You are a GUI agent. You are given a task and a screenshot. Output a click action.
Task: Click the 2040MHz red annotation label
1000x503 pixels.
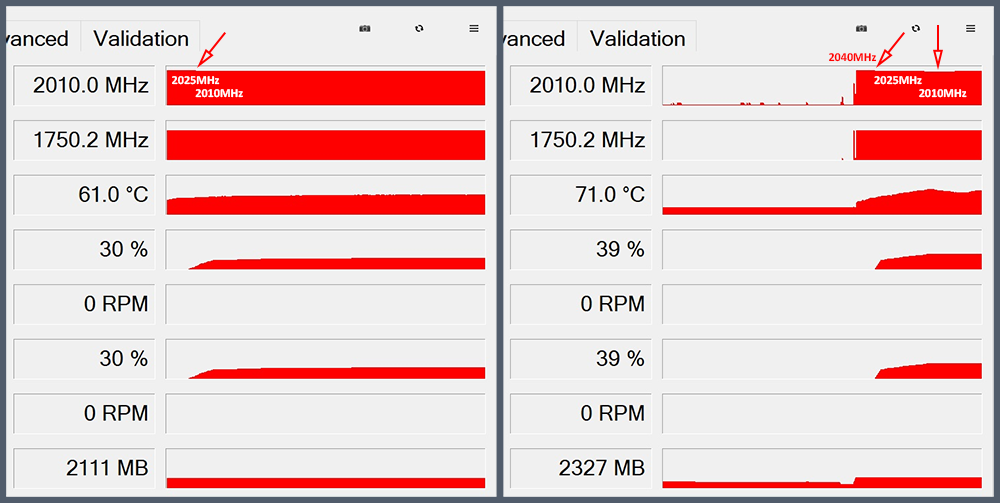[x=852, y=57]
